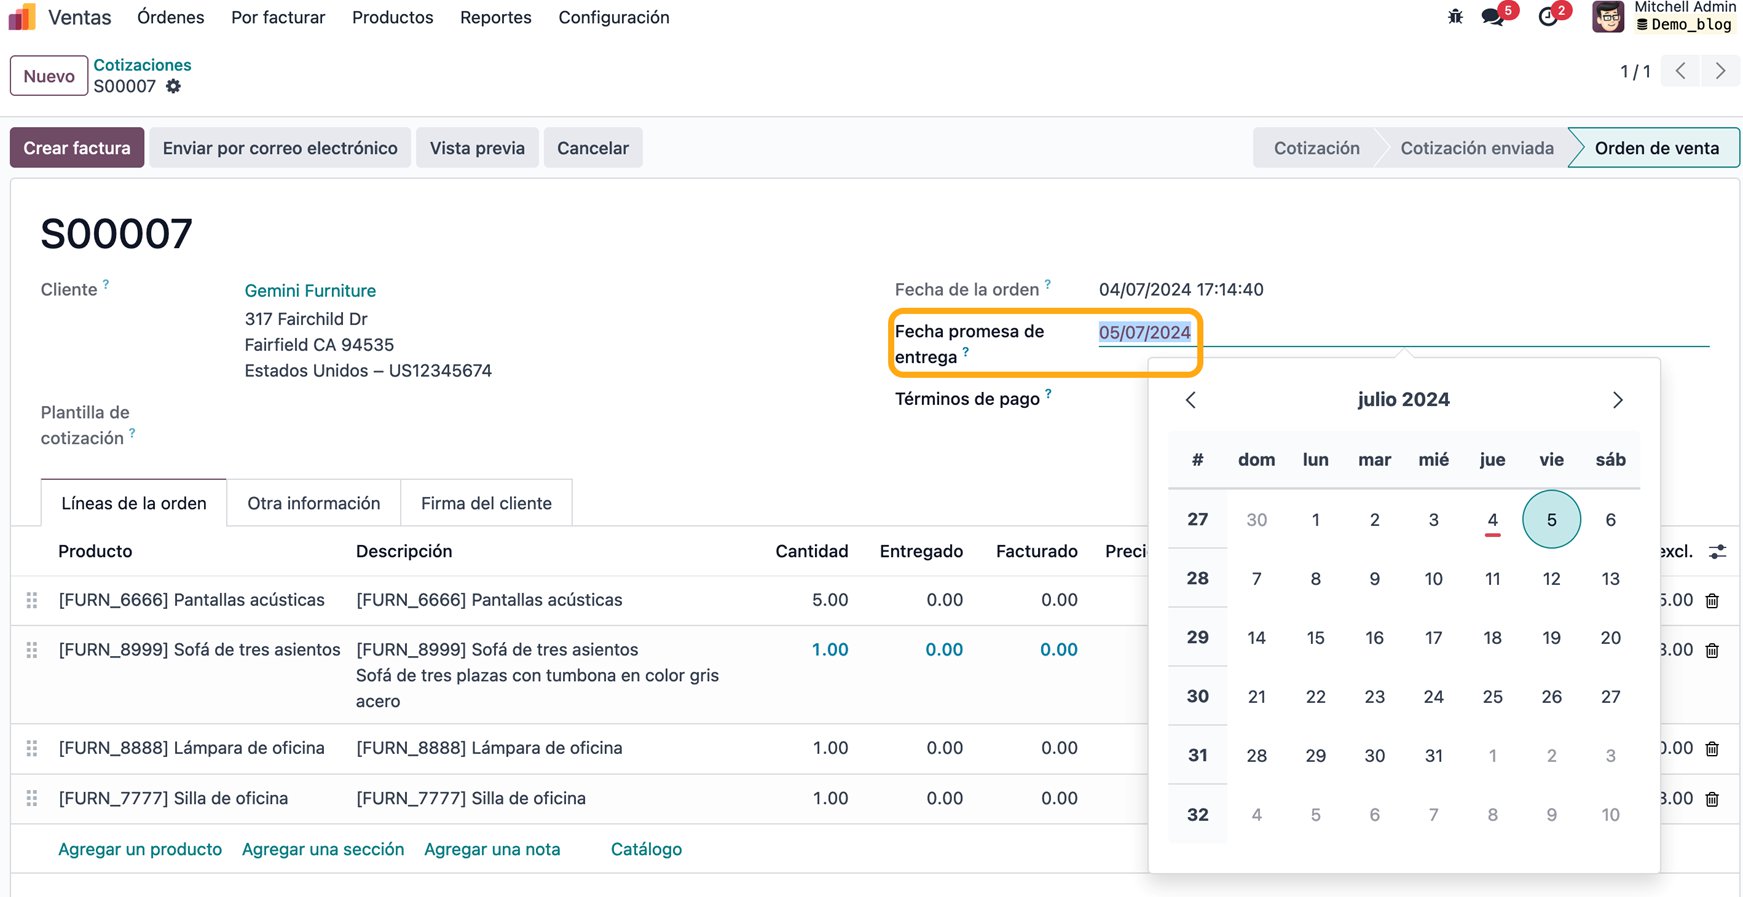
Task: Go to the next record arrow
Action: (x=1720, y=71)
